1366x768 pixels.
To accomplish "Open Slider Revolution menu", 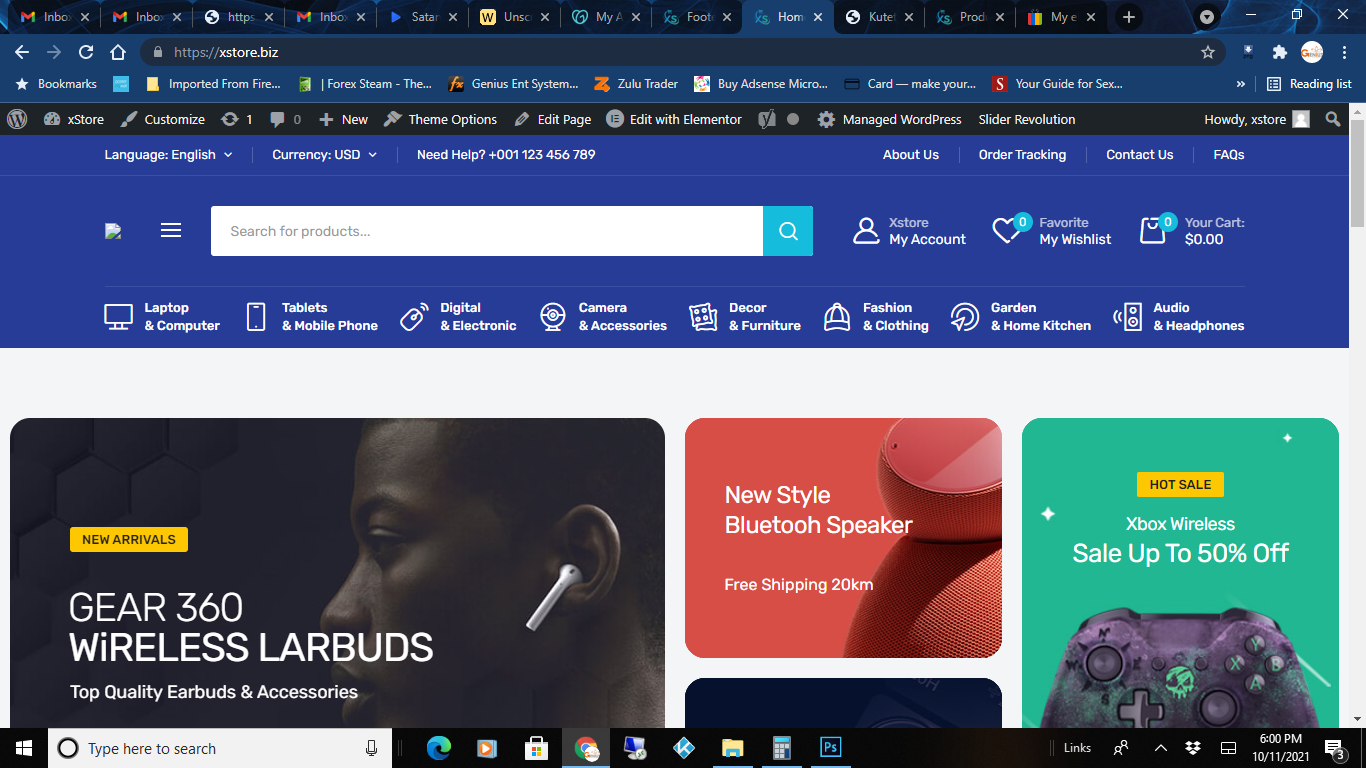I will pyautogui.click(x=1027, y=119).
